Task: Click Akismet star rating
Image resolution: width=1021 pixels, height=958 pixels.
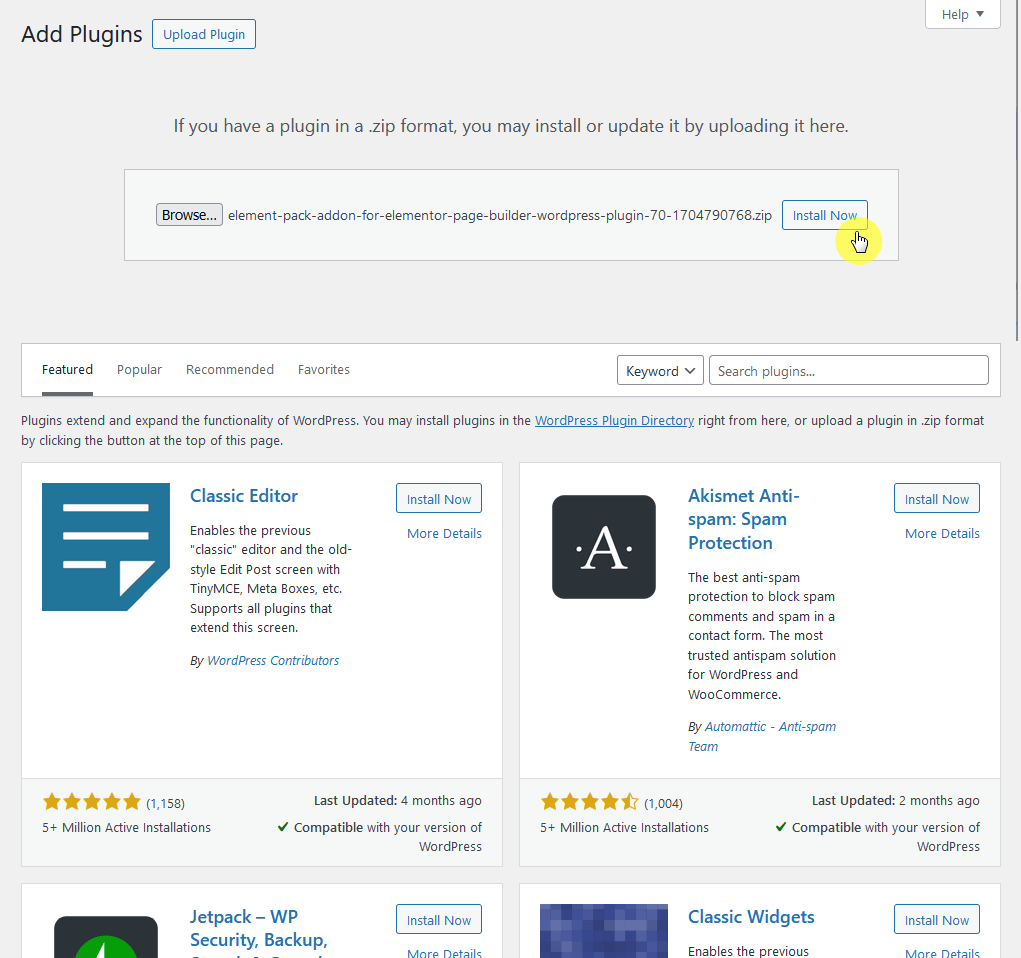Action: pyautogui.click(x=589, y=802)
